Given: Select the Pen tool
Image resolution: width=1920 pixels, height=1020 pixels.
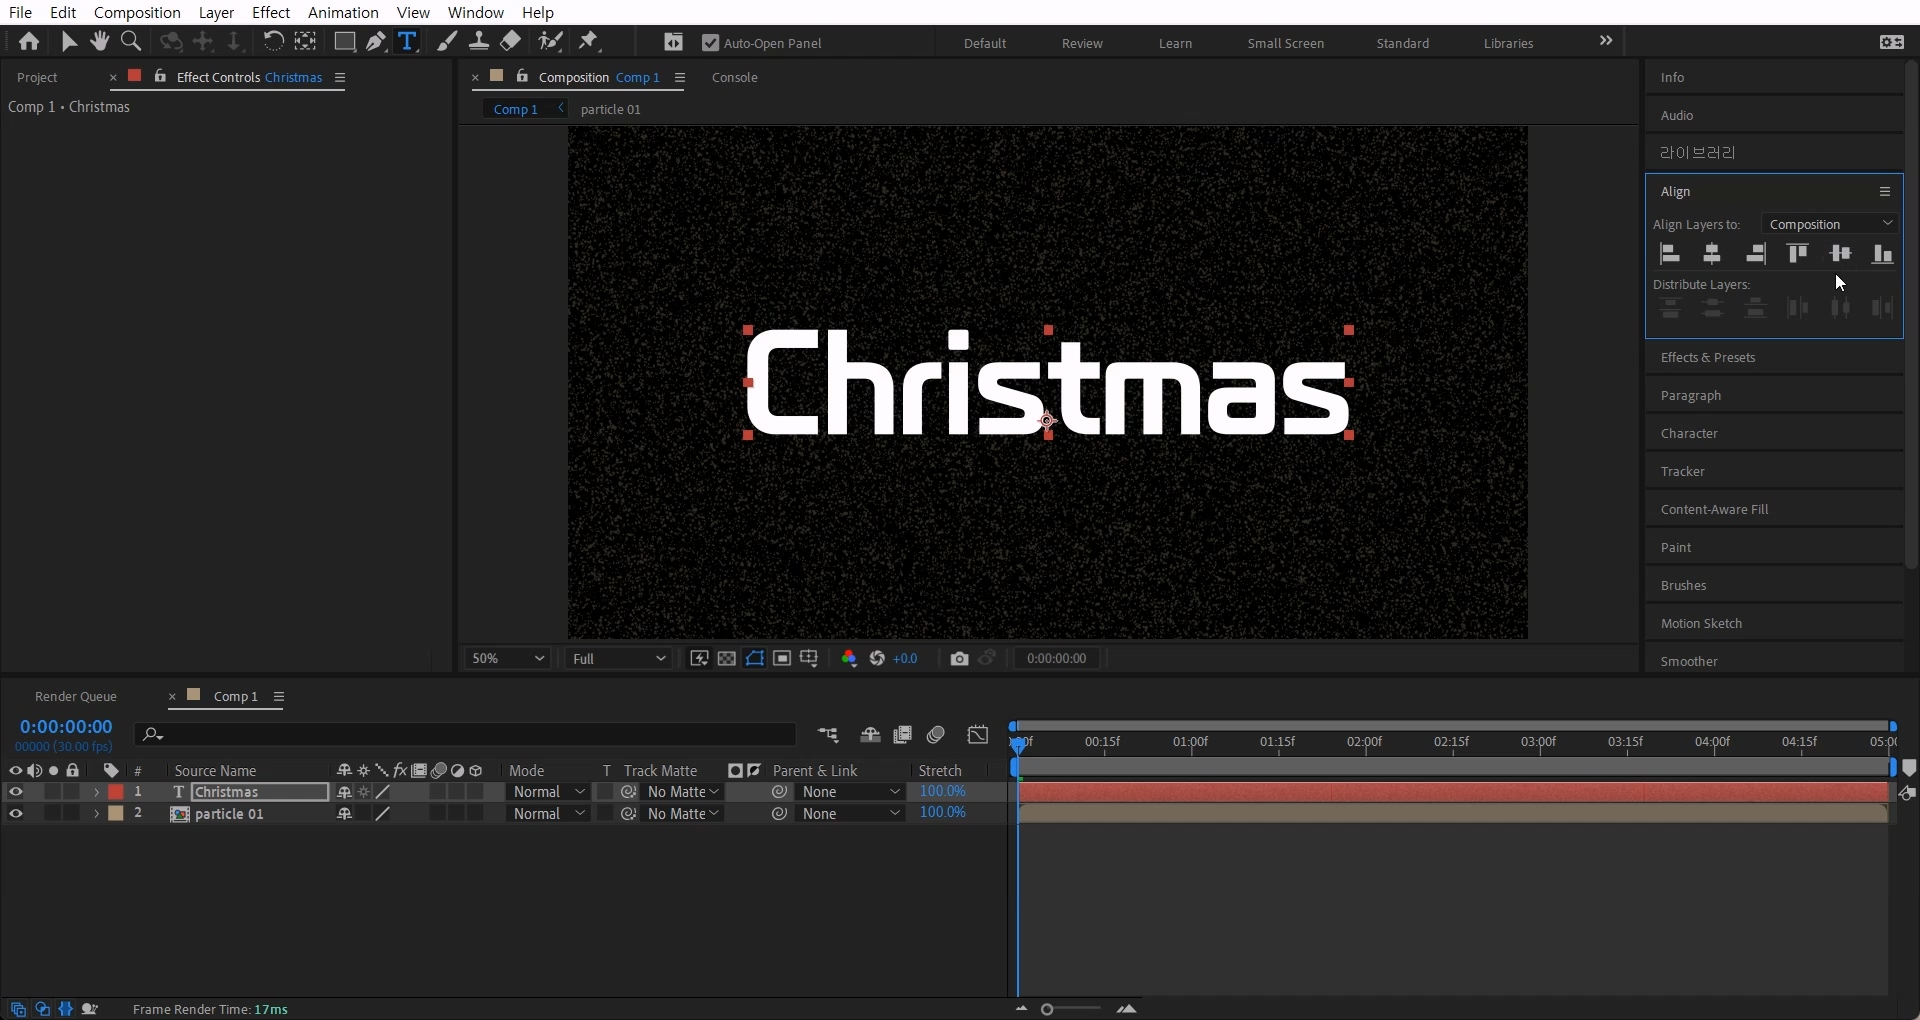Looking at the screenshot, I should (x=376, y=41).
